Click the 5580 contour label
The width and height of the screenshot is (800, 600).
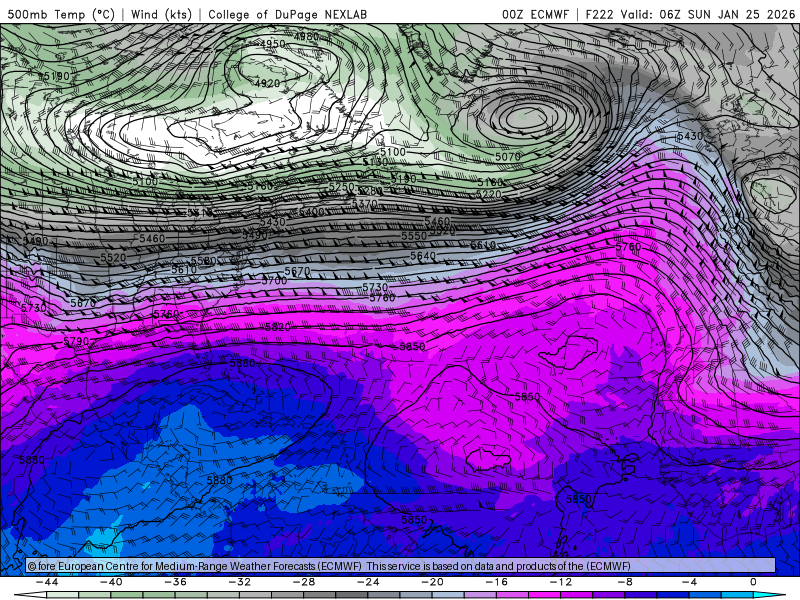204,261
